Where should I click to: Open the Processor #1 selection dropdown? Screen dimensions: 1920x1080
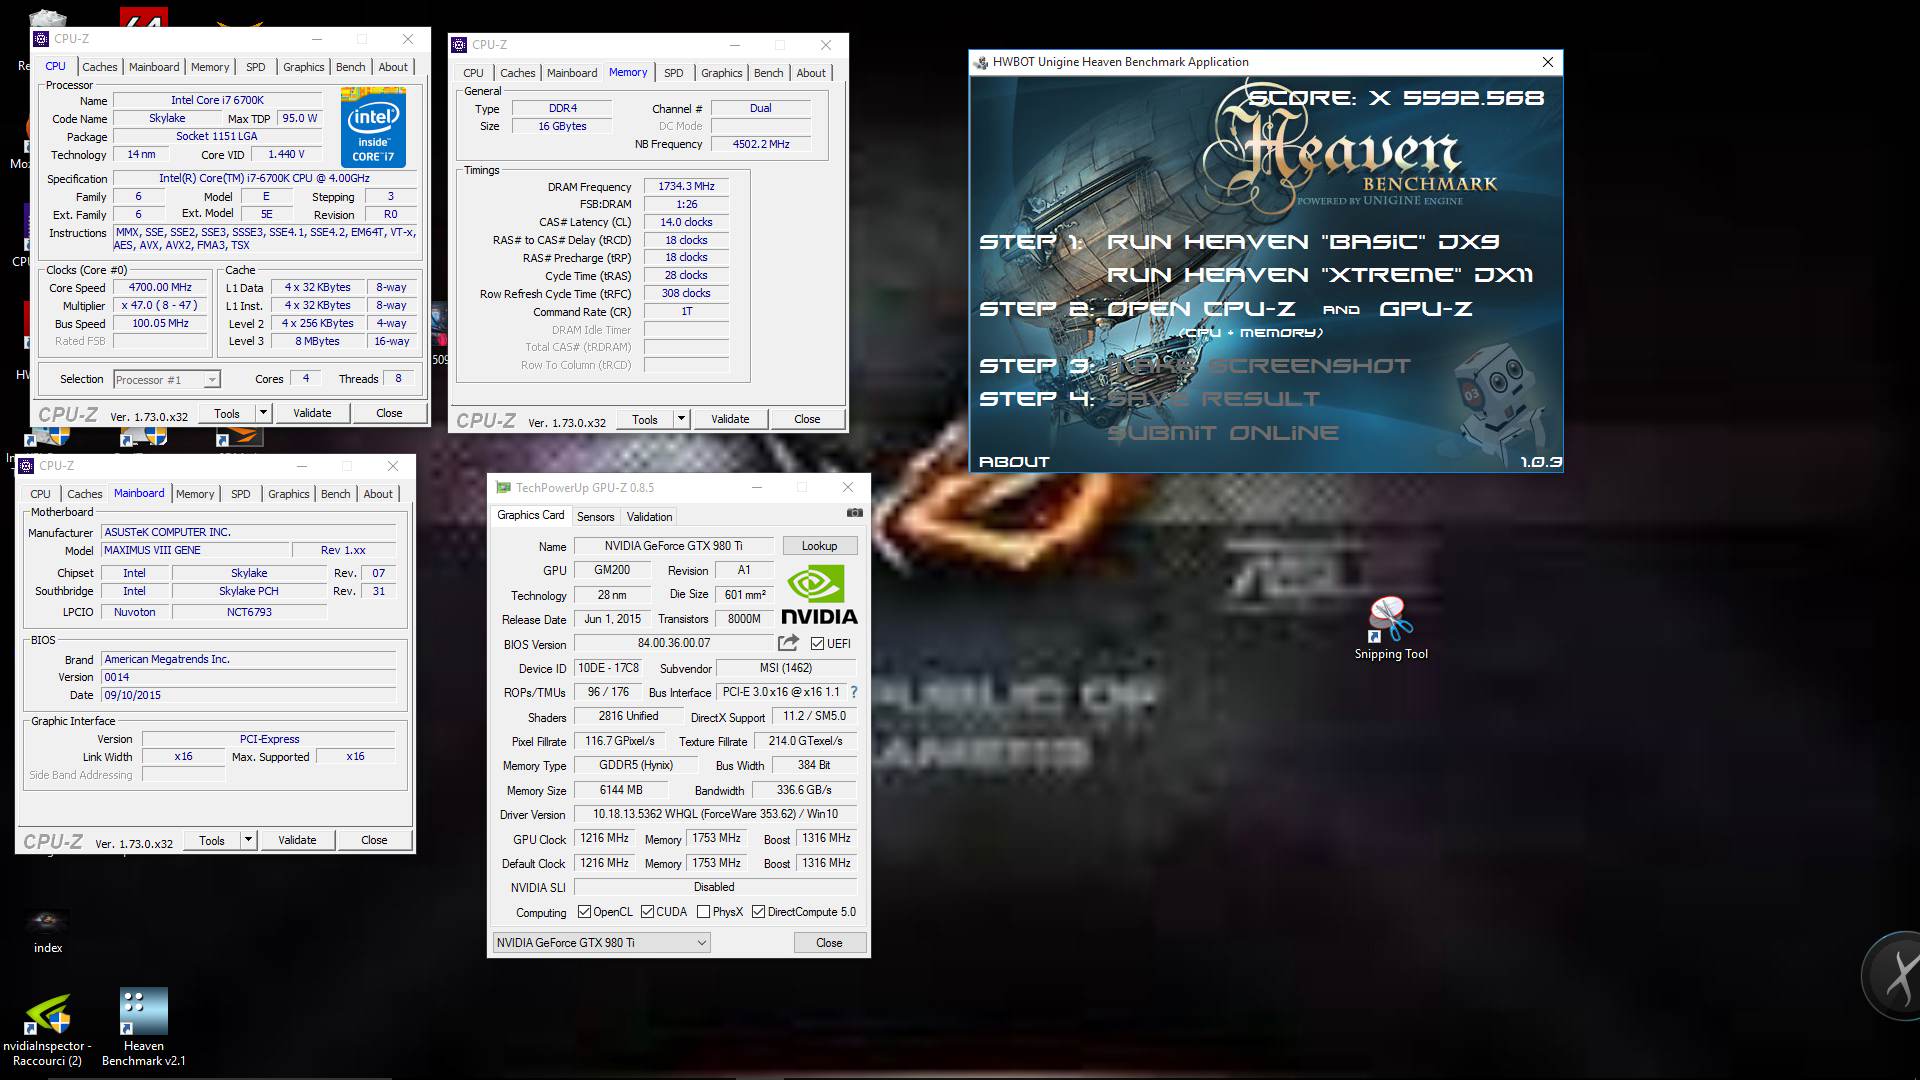[167, 380]
